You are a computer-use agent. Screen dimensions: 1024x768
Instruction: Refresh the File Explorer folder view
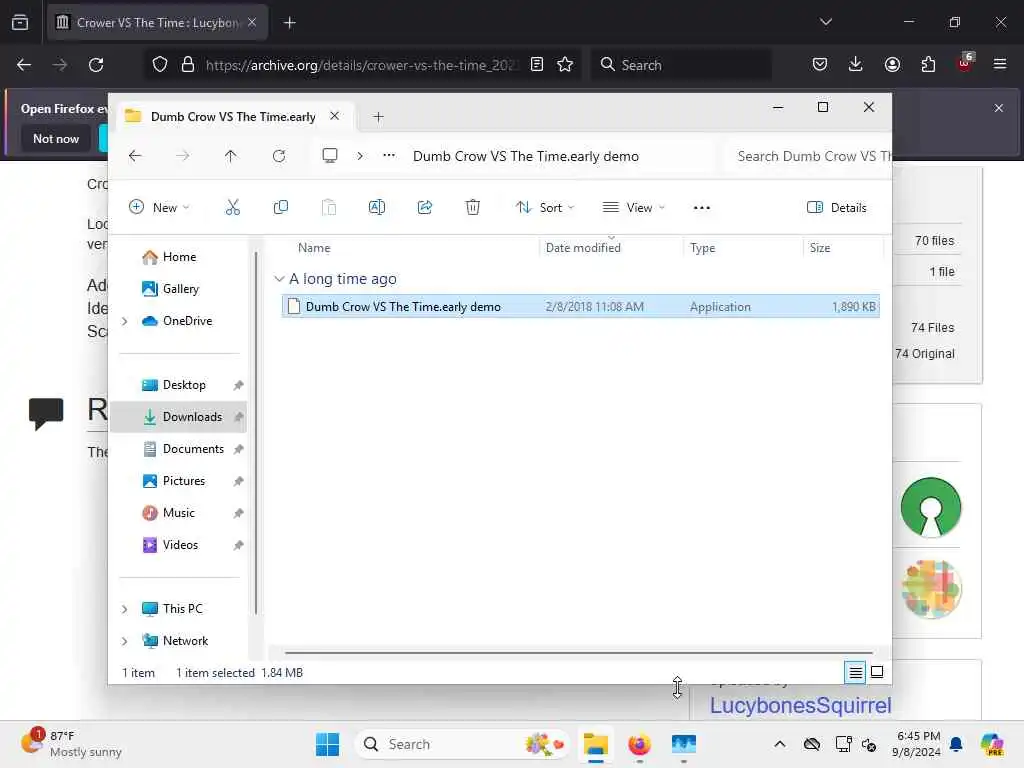(279, 156)
